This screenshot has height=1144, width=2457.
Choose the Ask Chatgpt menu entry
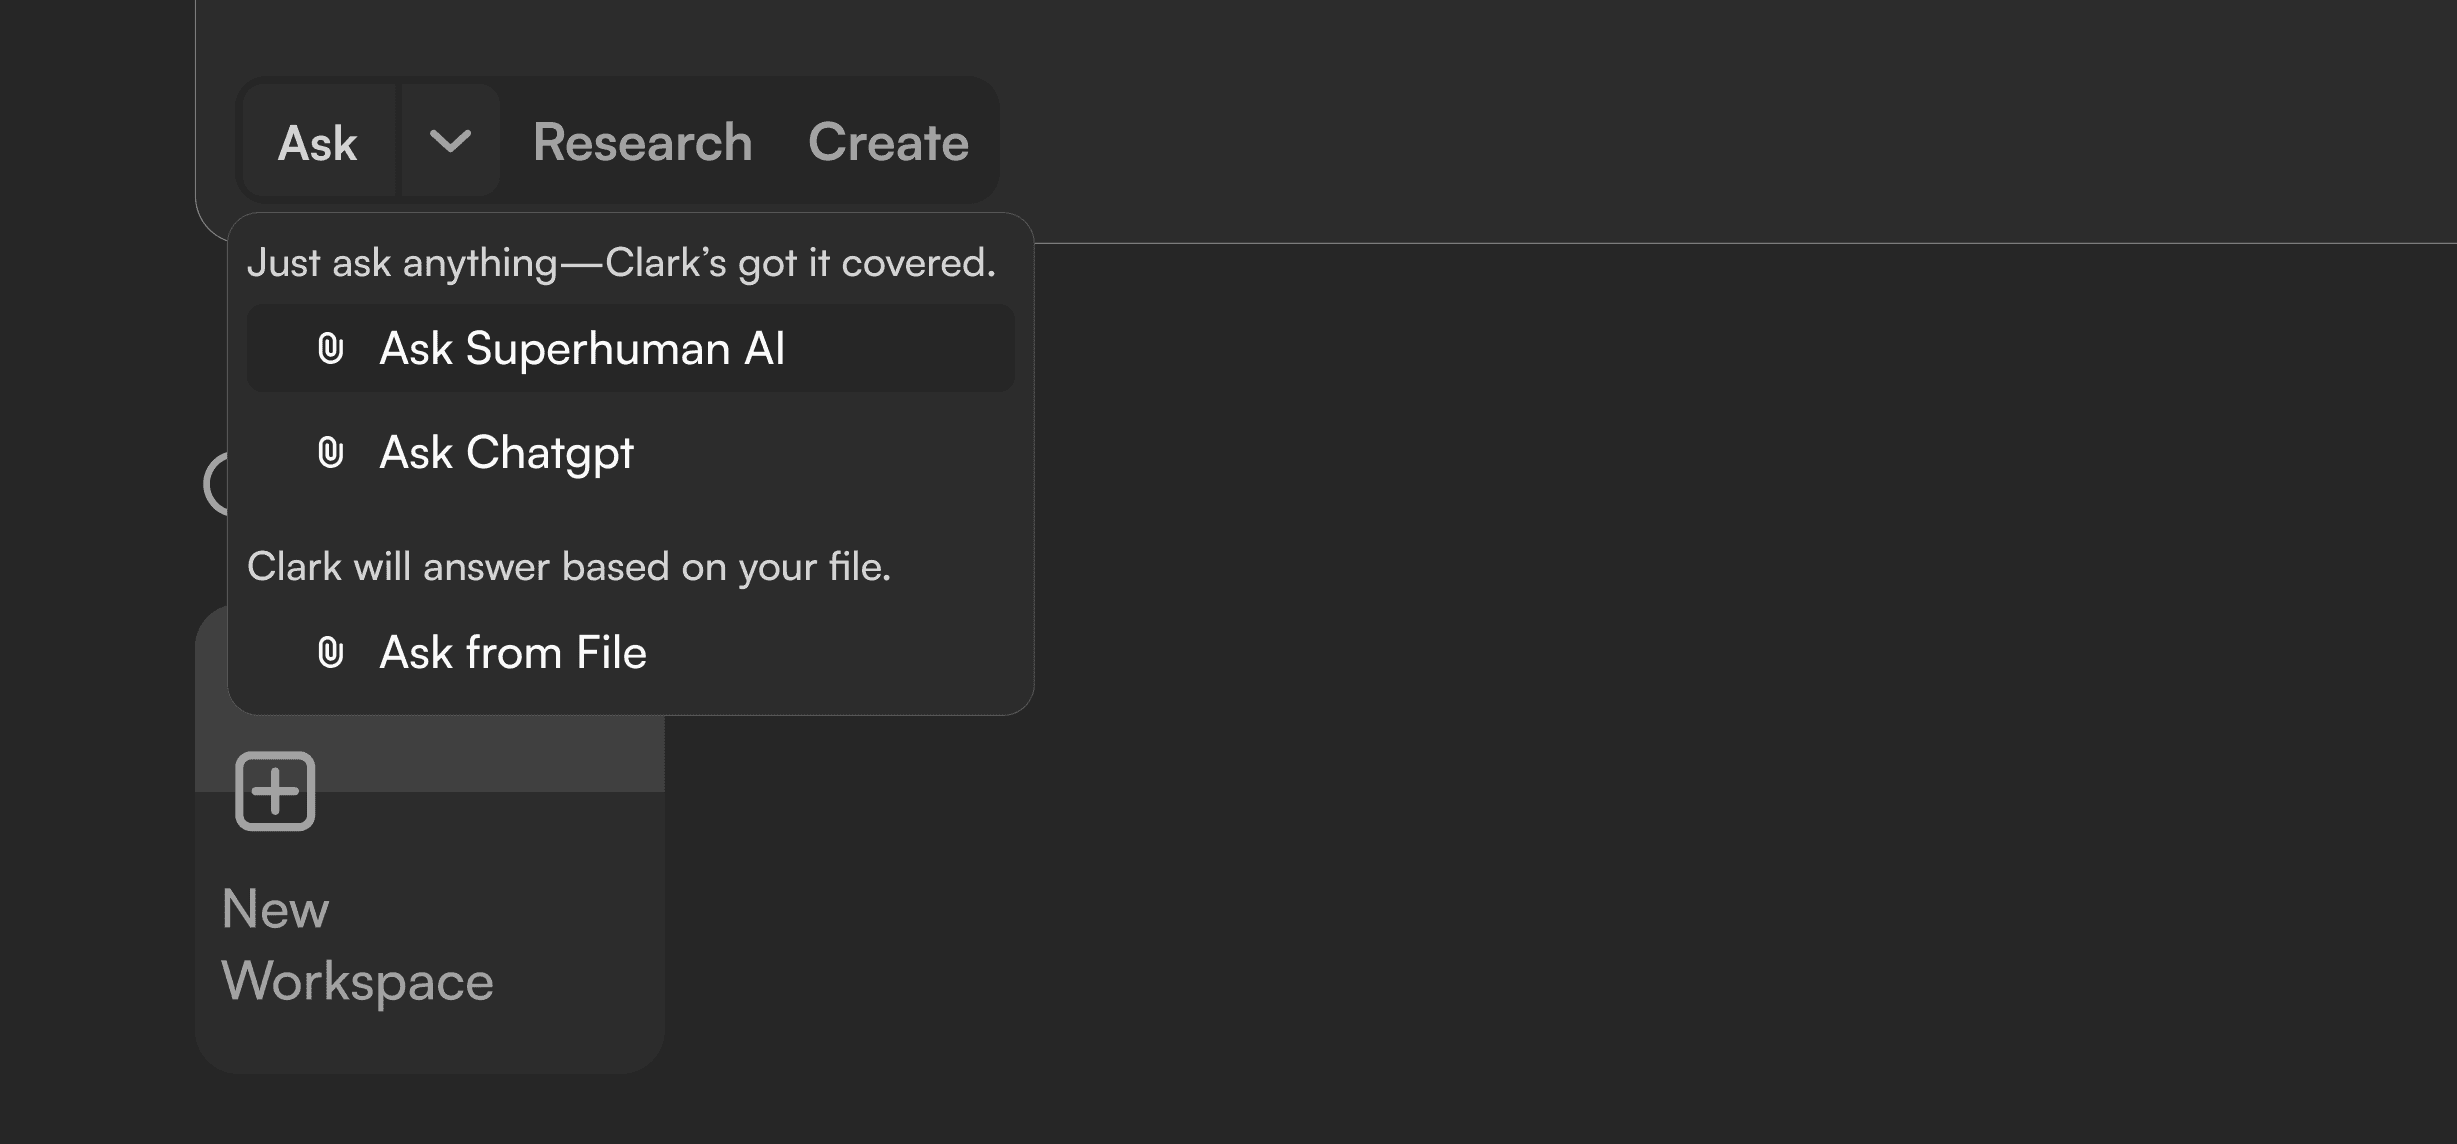coord(506,453)
